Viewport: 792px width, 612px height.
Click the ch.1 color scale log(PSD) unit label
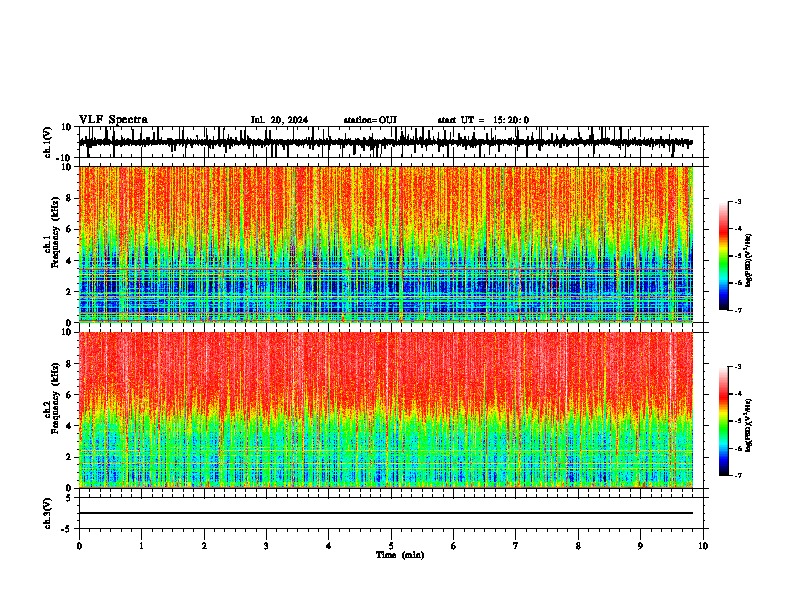pos(749,261)
